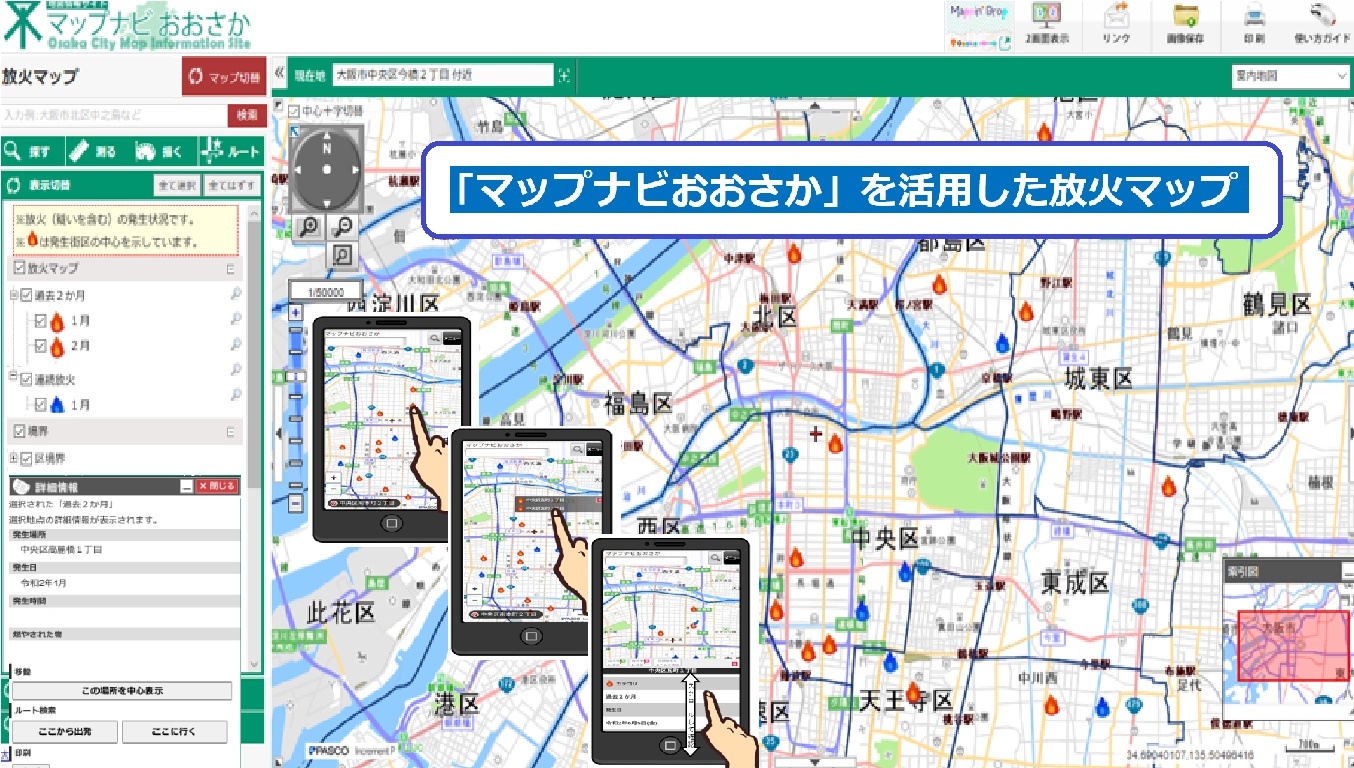
Task: Open the ルート route tab
Action: (x=231, y=152)
